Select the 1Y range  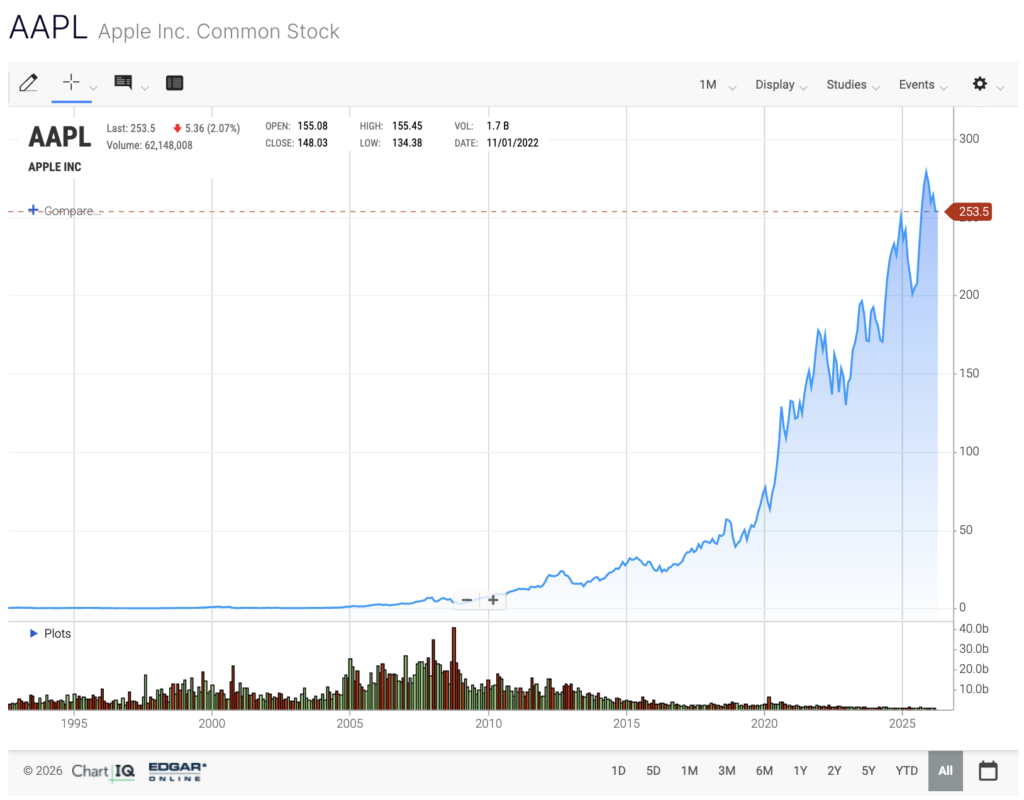pos(800,771)
